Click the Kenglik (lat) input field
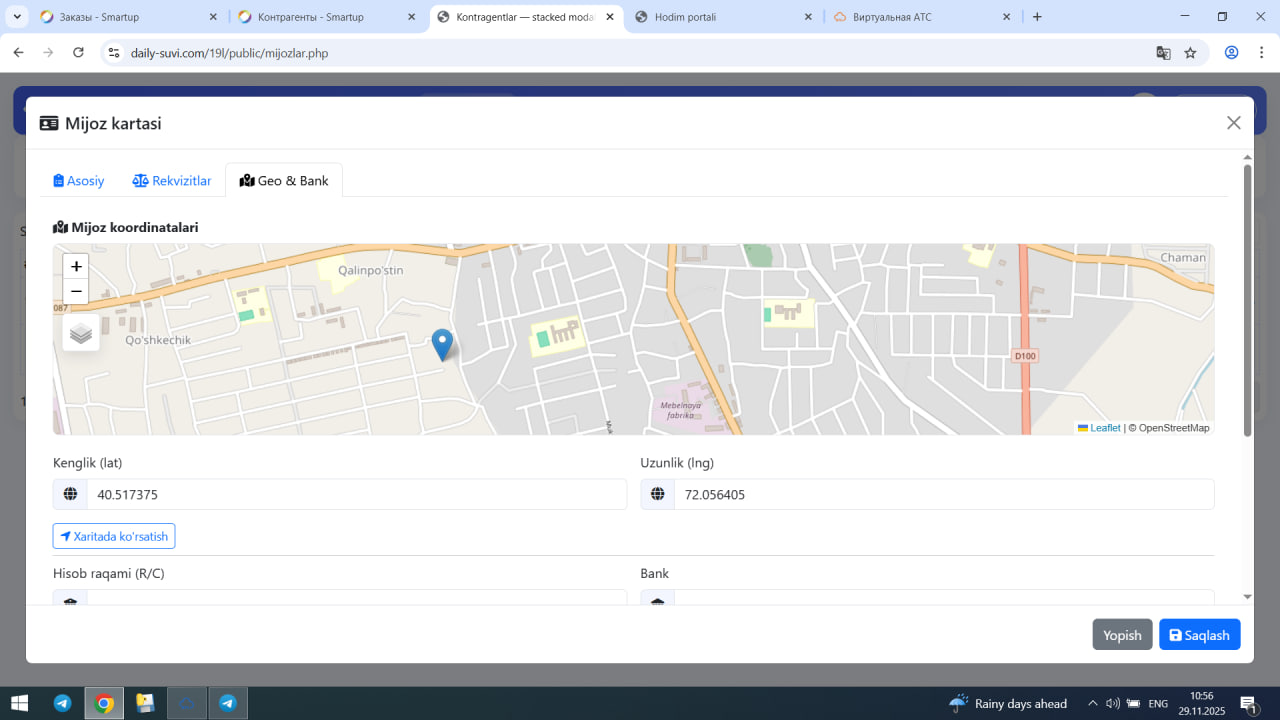This screenshot has width=1280, height=720. [x=356, y=494]
